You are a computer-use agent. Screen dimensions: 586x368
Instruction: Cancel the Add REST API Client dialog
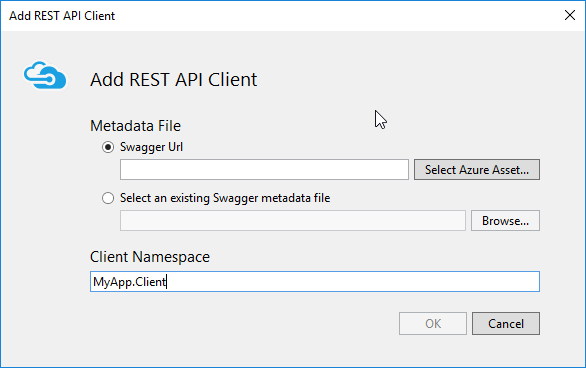(506, 324)
